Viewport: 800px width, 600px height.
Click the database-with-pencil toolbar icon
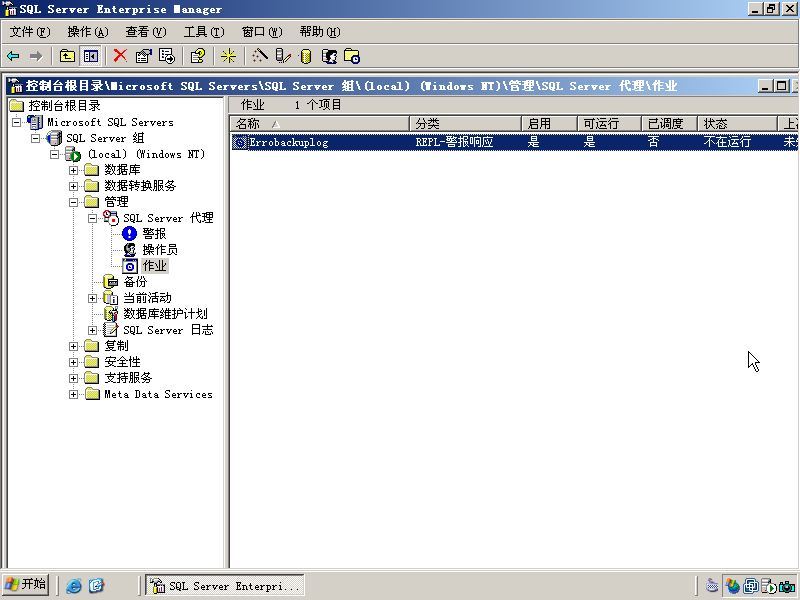click(x=283, y=56)
